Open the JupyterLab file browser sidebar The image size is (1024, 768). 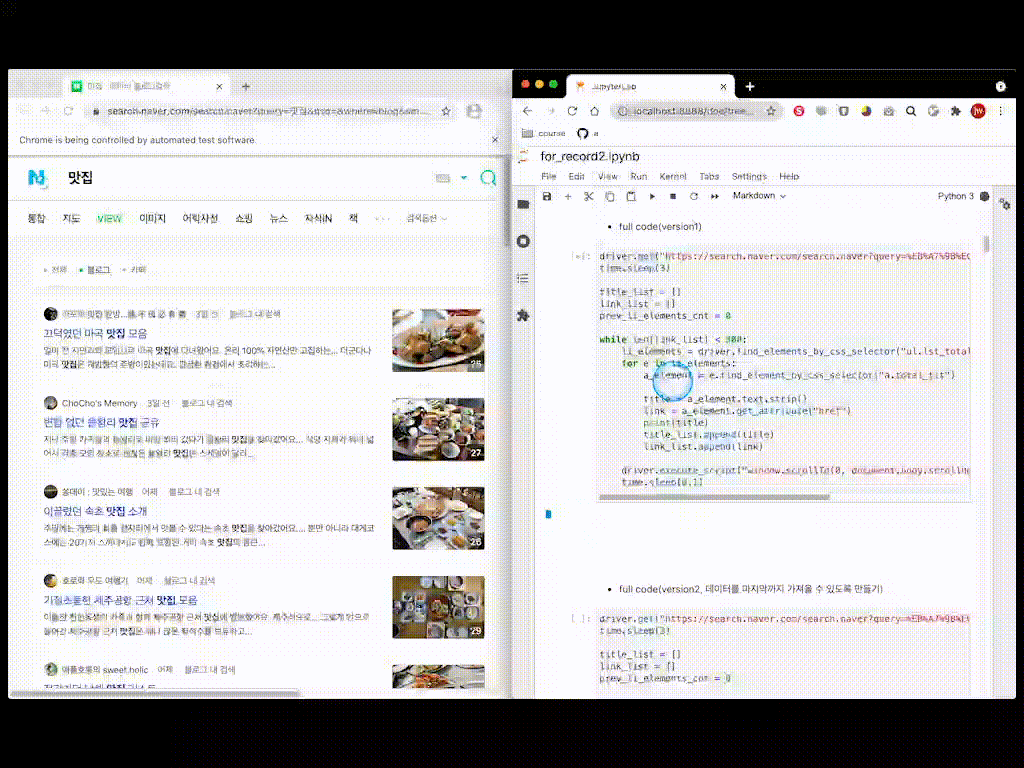(523, 204)
